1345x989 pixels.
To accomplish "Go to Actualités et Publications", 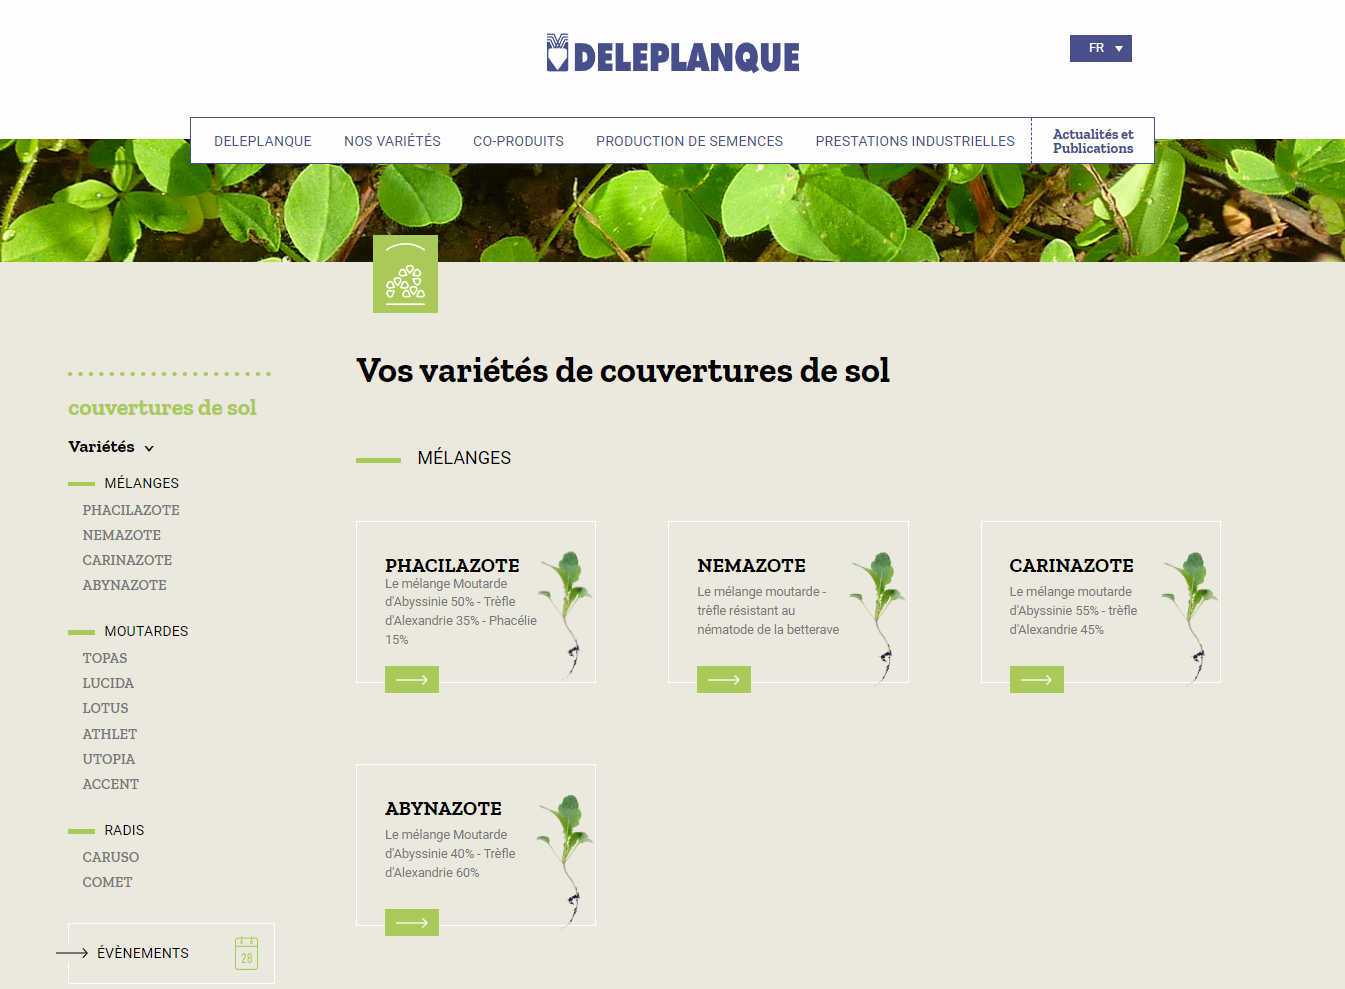I will click(x=1093, y=141).
